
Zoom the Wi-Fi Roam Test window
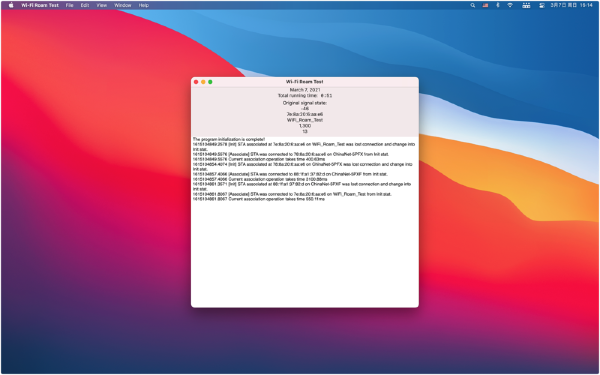(210, 82)
